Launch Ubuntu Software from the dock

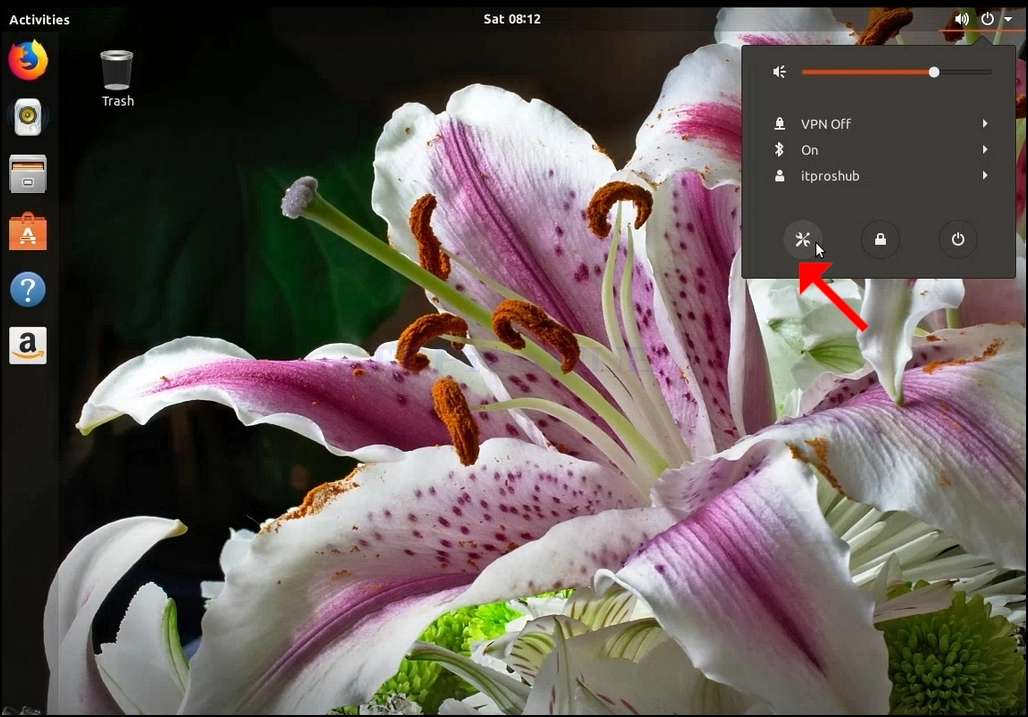tap(28, 231)
